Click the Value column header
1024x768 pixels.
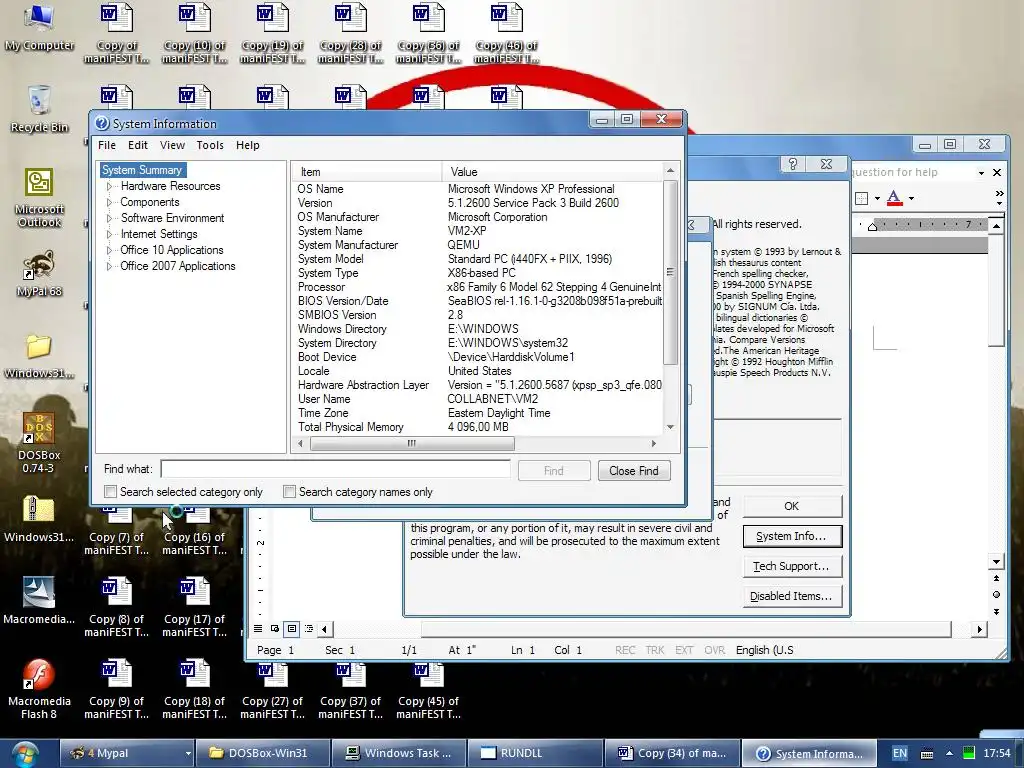coord(552,172)
